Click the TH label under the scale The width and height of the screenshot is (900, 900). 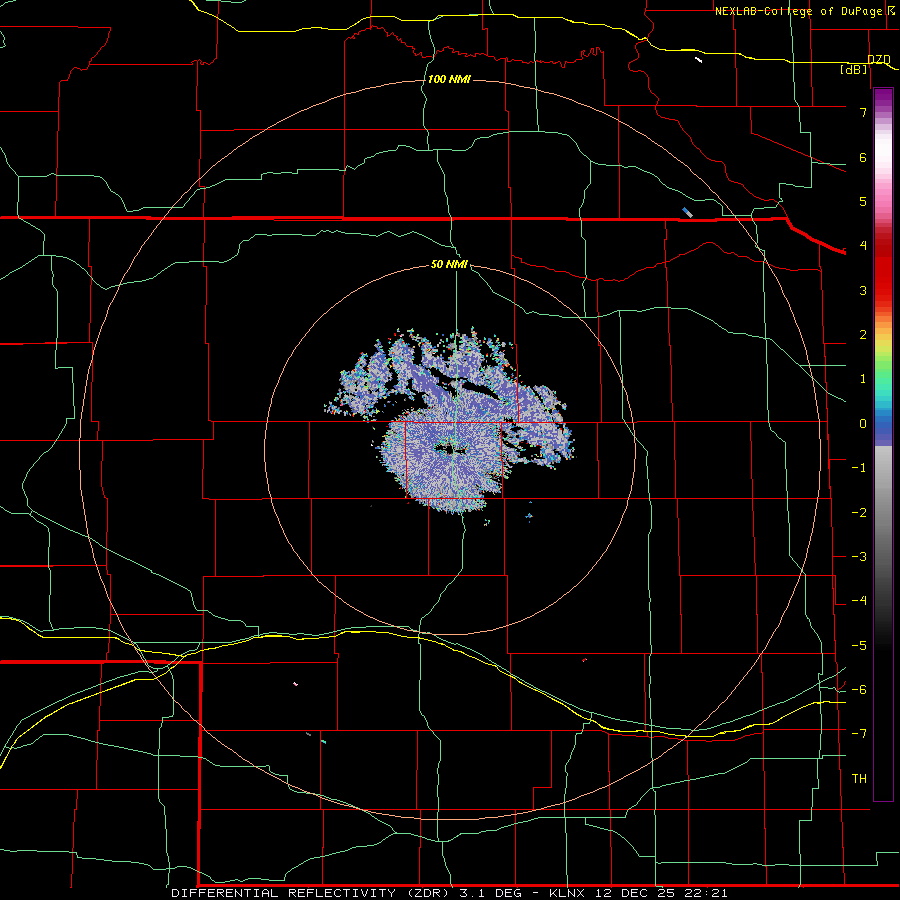pyautogui.click(x=859, y=779)
